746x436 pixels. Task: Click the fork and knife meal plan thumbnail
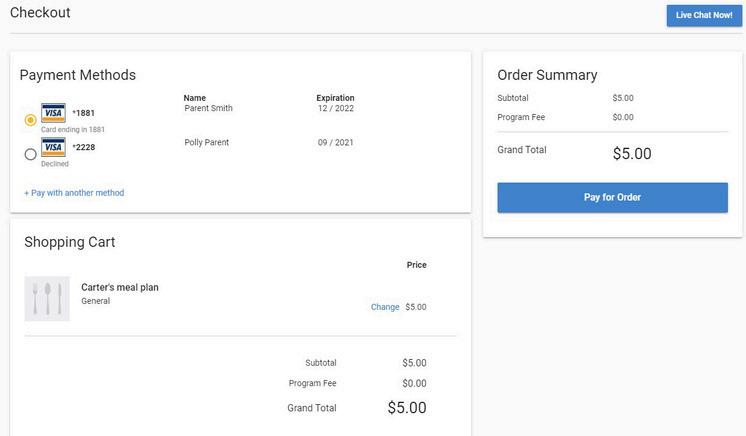pyautogui.click(x=47, y=298)
